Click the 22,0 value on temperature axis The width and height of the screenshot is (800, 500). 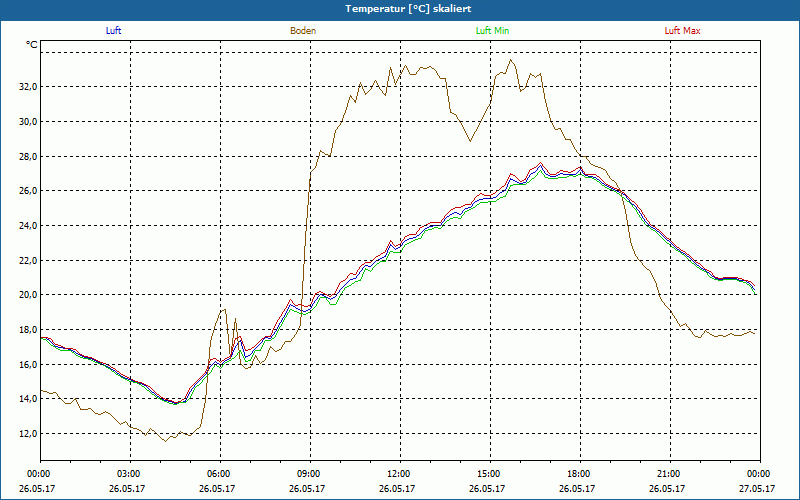click(x=28, y=260)
